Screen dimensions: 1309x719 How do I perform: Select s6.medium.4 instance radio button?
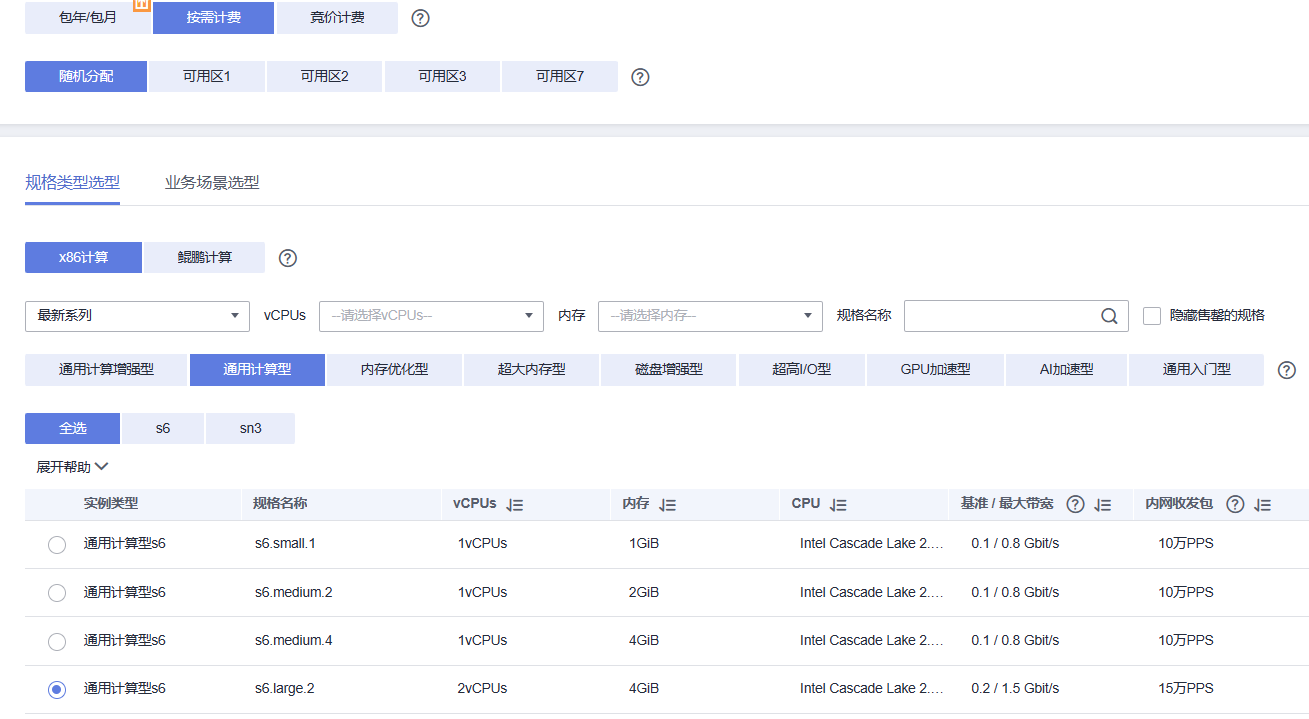point(57,641)
